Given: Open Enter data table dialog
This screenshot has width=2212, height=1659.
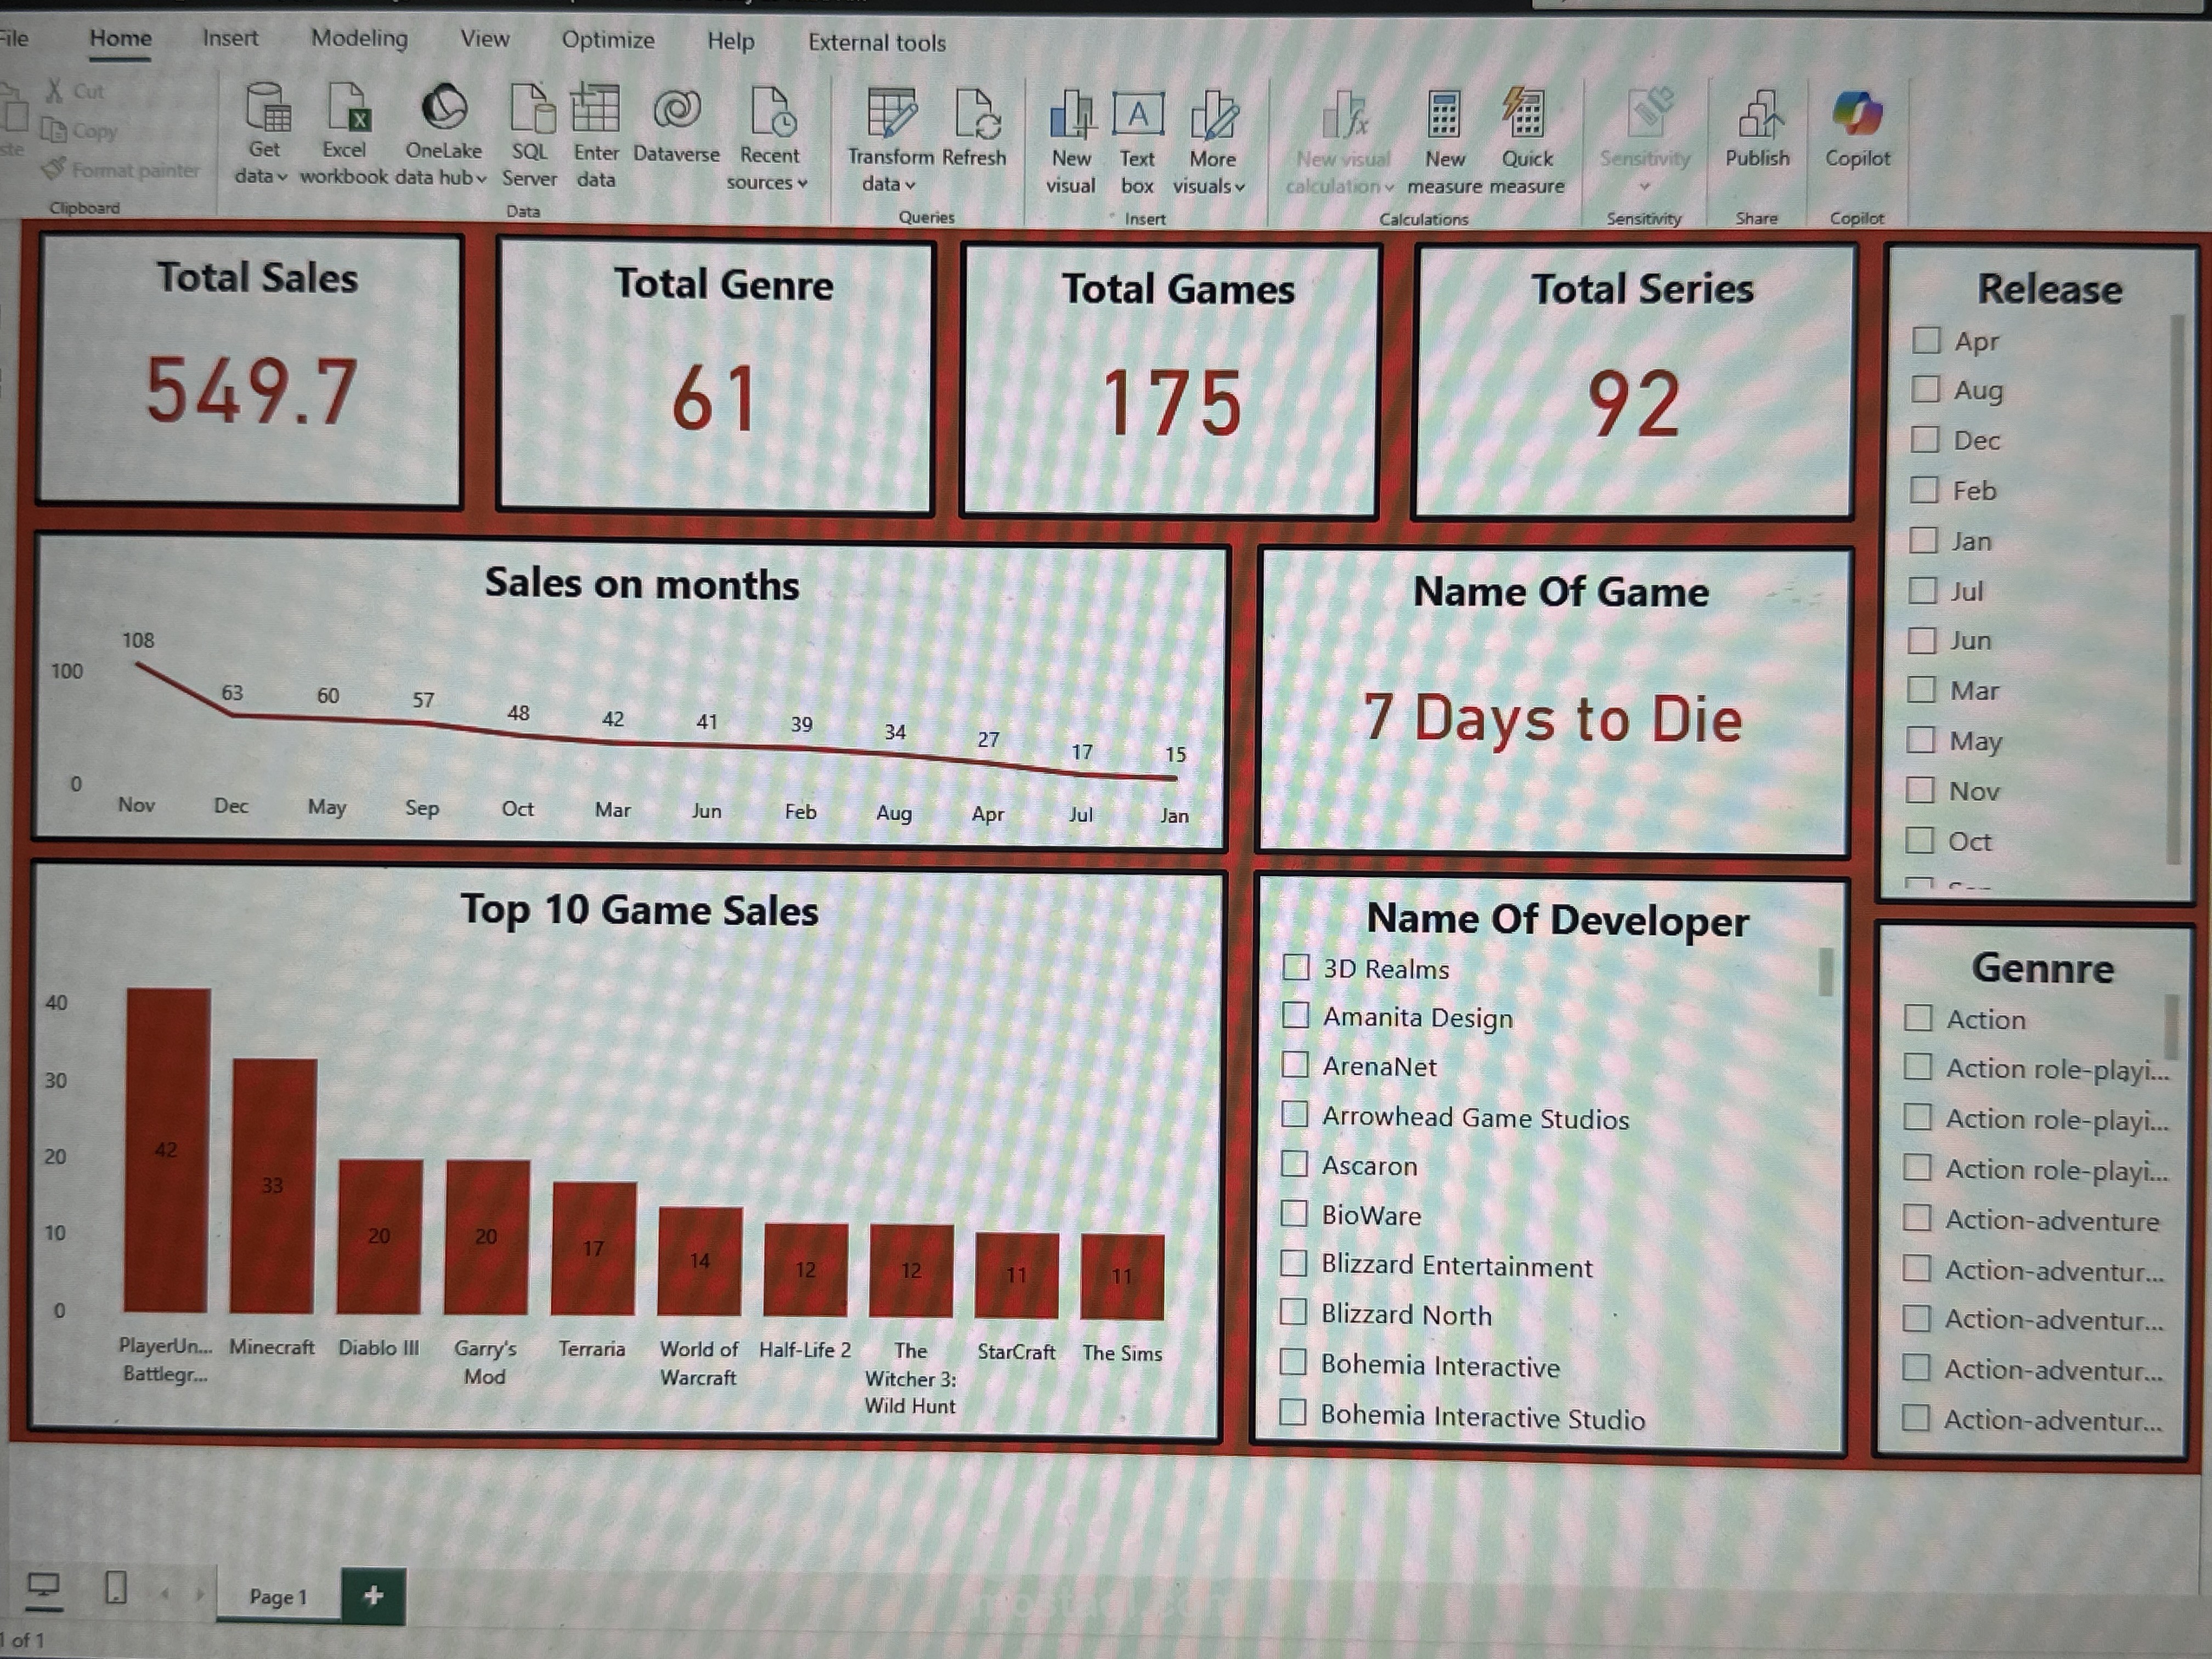Looking at the screenshot, I should point(596,135).
